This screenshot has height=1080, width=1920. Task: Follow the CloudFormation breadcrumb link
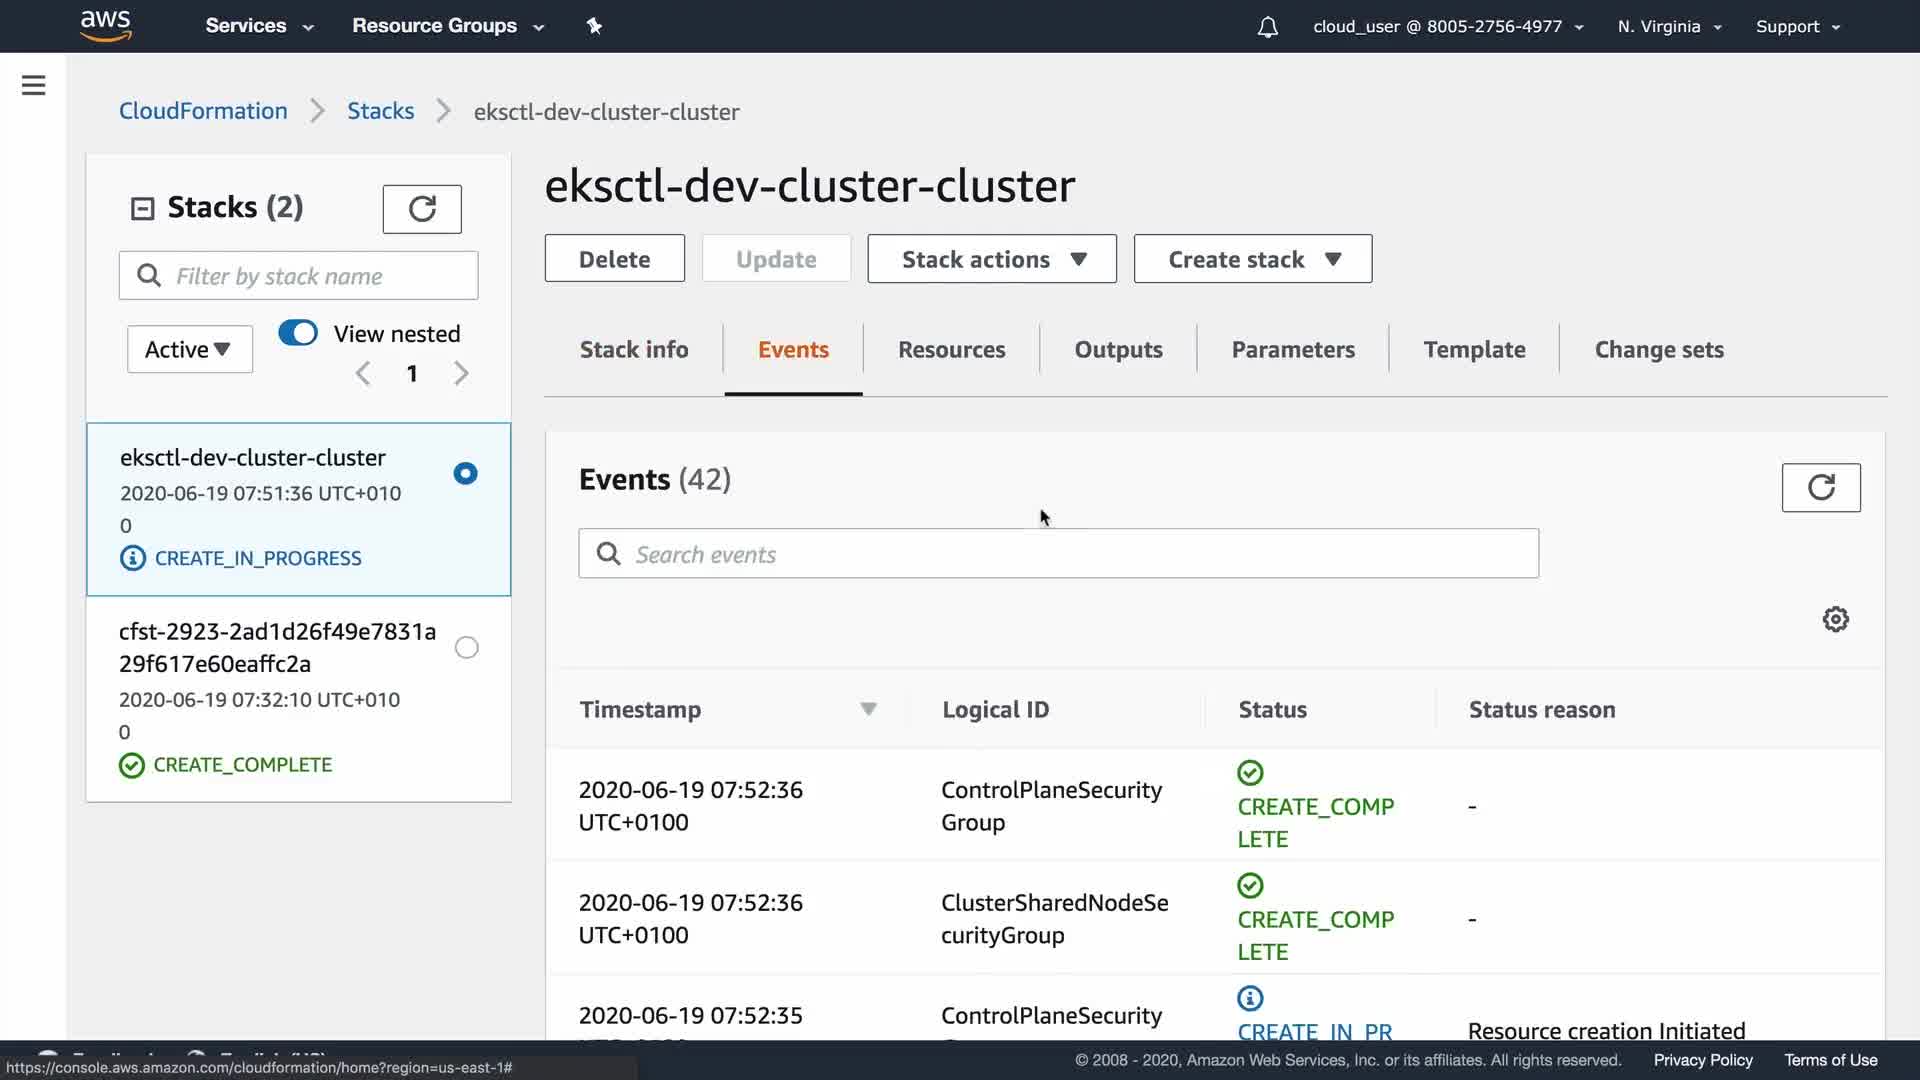(203, 111)
